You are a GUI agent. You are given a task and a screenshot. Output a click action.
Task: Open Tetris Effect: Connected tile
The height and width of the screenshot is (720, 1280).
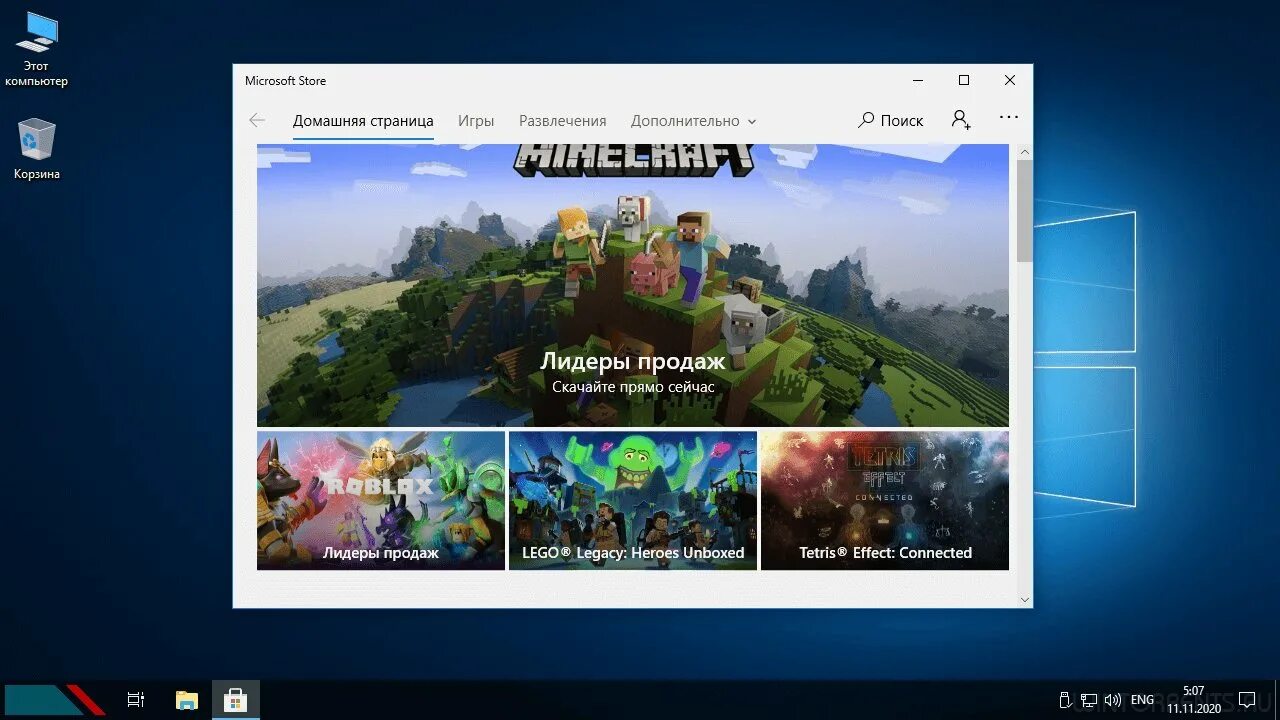point(885,500)
